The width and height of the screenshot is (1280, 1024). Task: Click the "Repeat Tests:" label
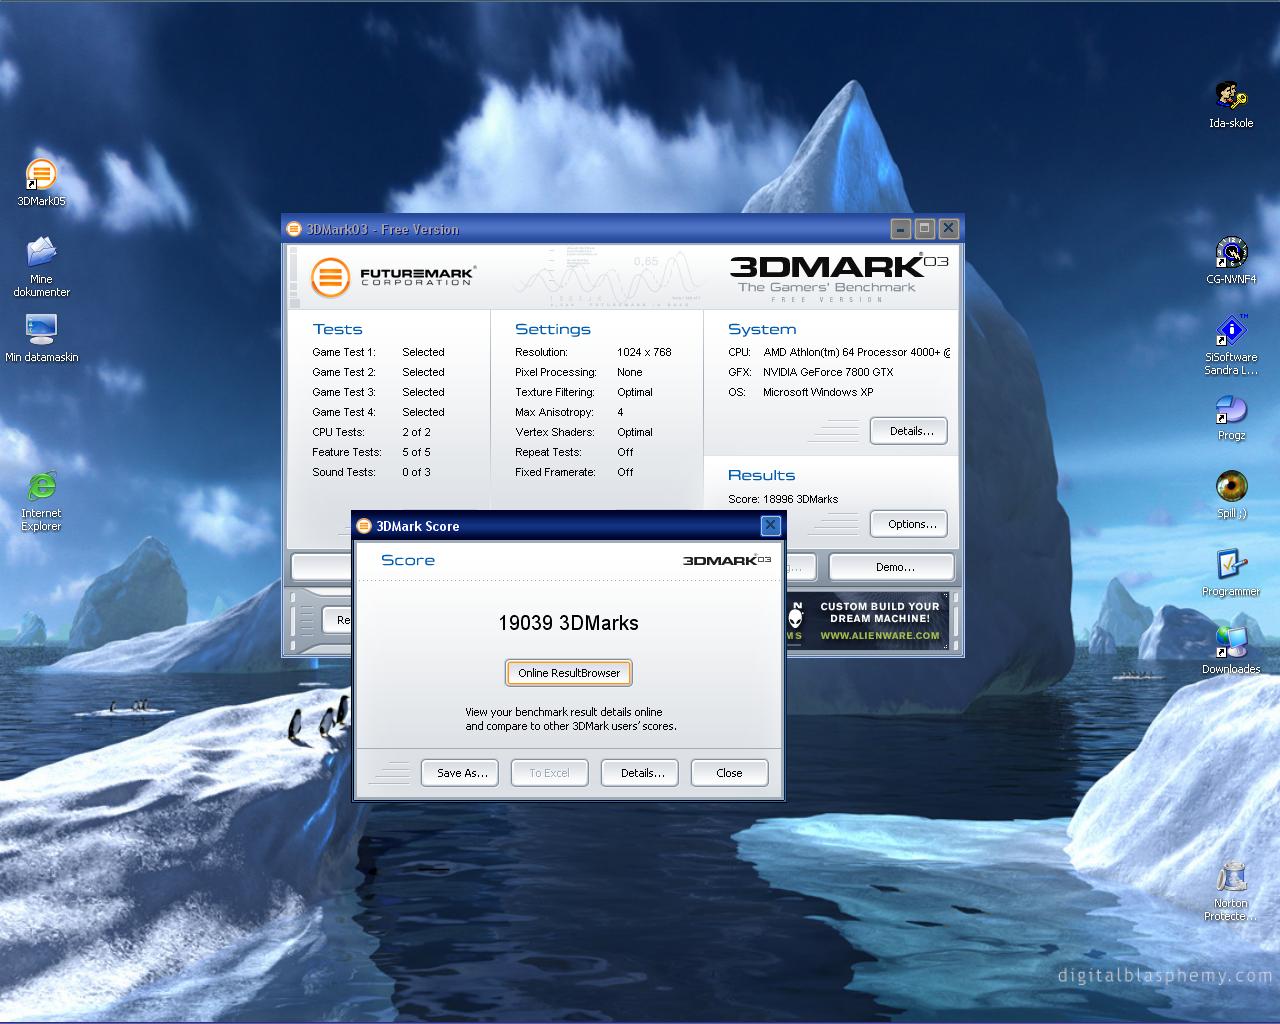548,452
